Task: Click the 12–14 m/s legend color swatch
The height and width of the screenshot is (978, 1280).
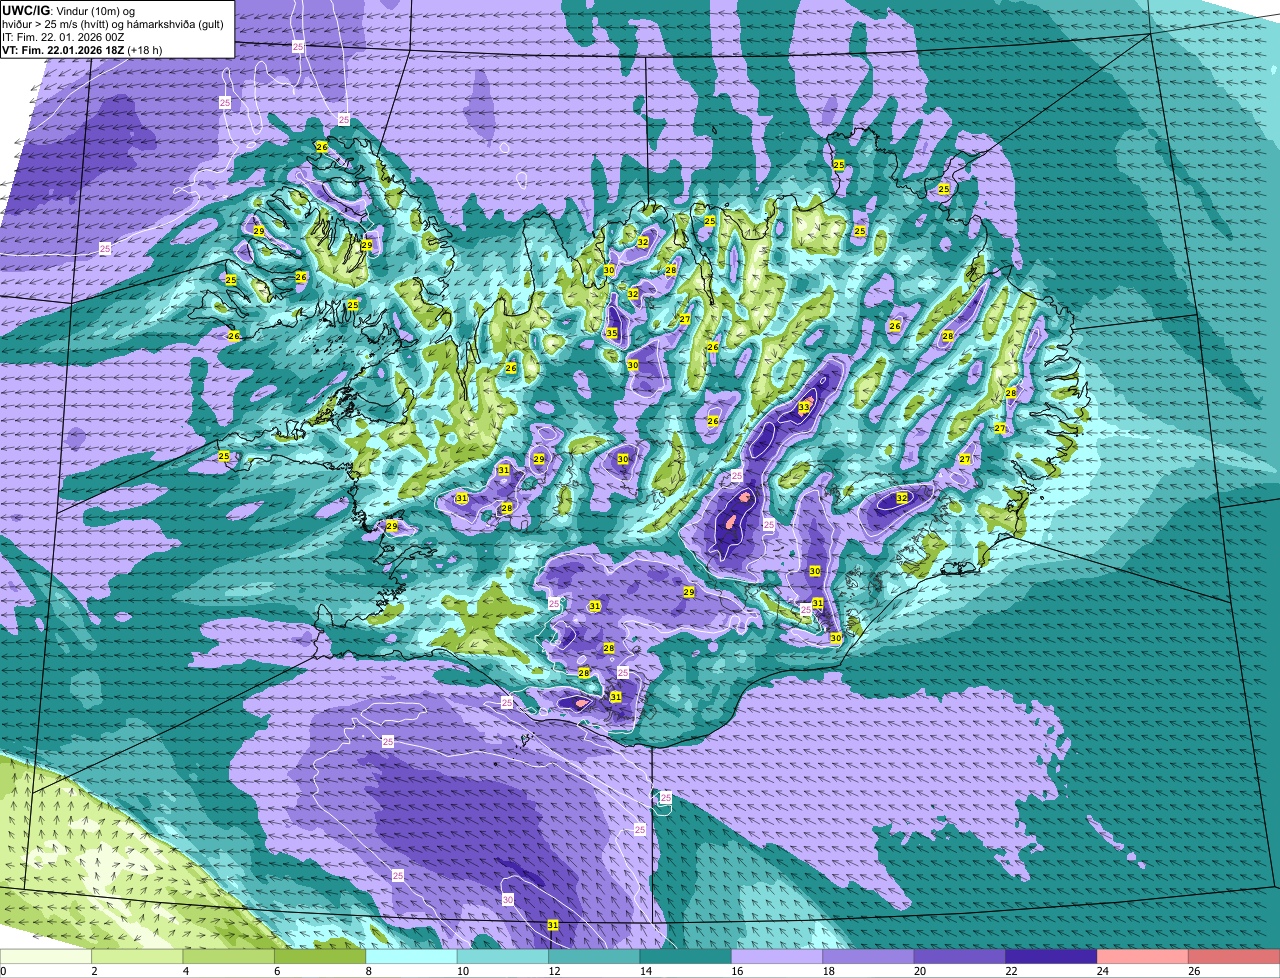Action: [594, 956]
